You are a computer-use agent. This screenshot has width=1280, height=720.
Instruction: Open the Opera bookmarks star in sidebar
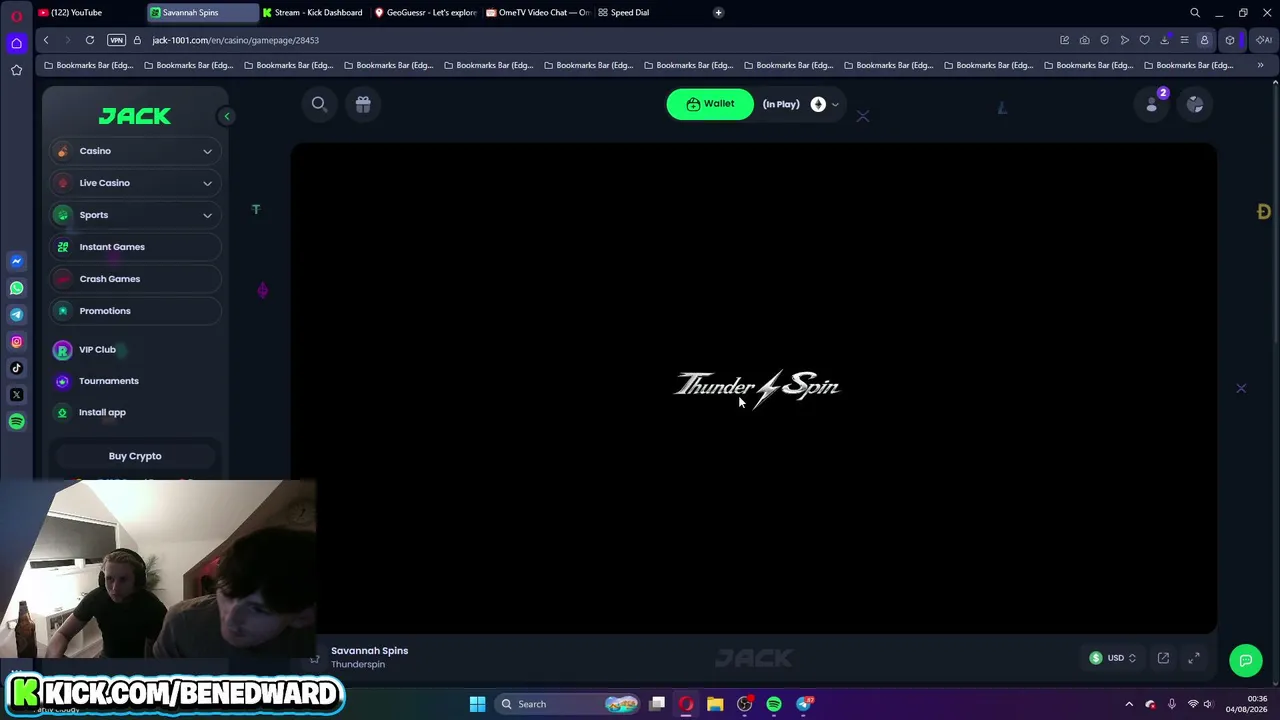tap(16, 70)
